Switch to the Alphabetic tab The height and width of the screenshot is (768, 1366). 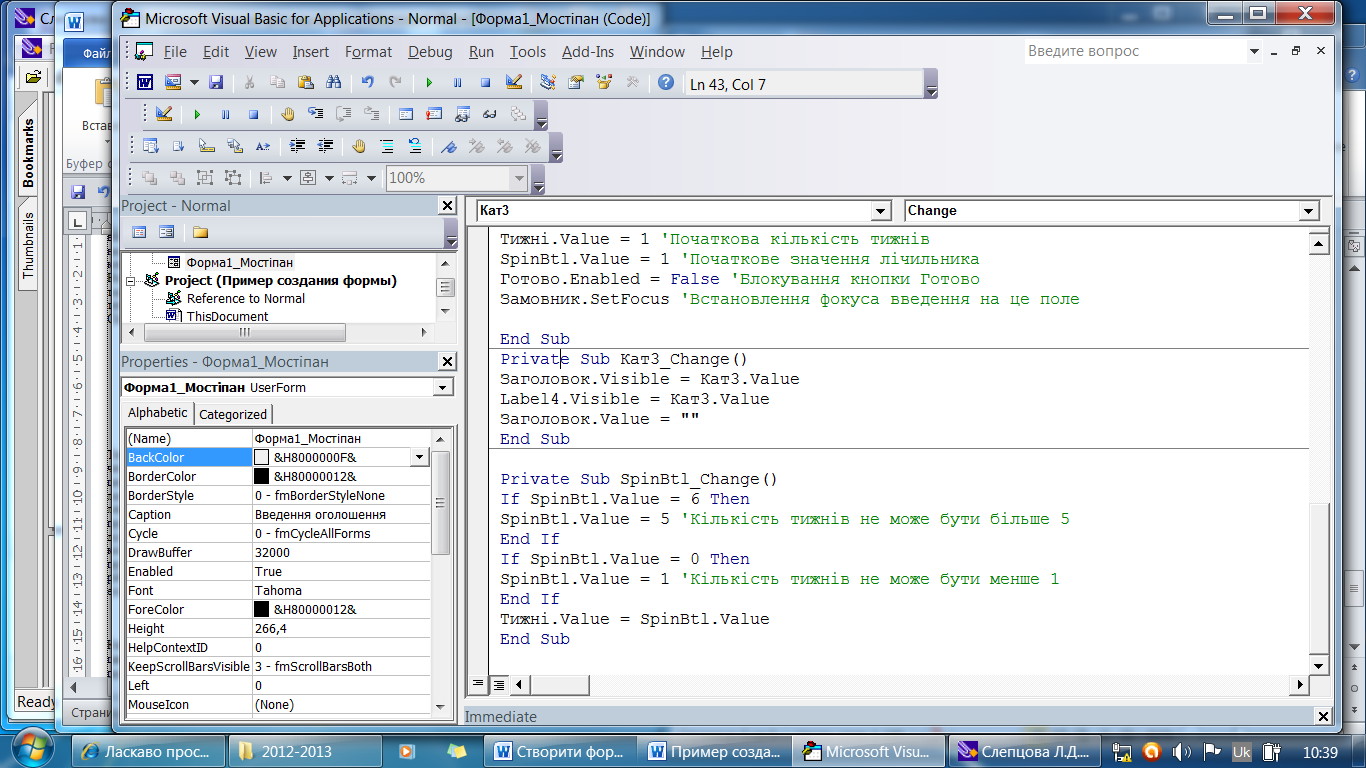pos(157,412)
